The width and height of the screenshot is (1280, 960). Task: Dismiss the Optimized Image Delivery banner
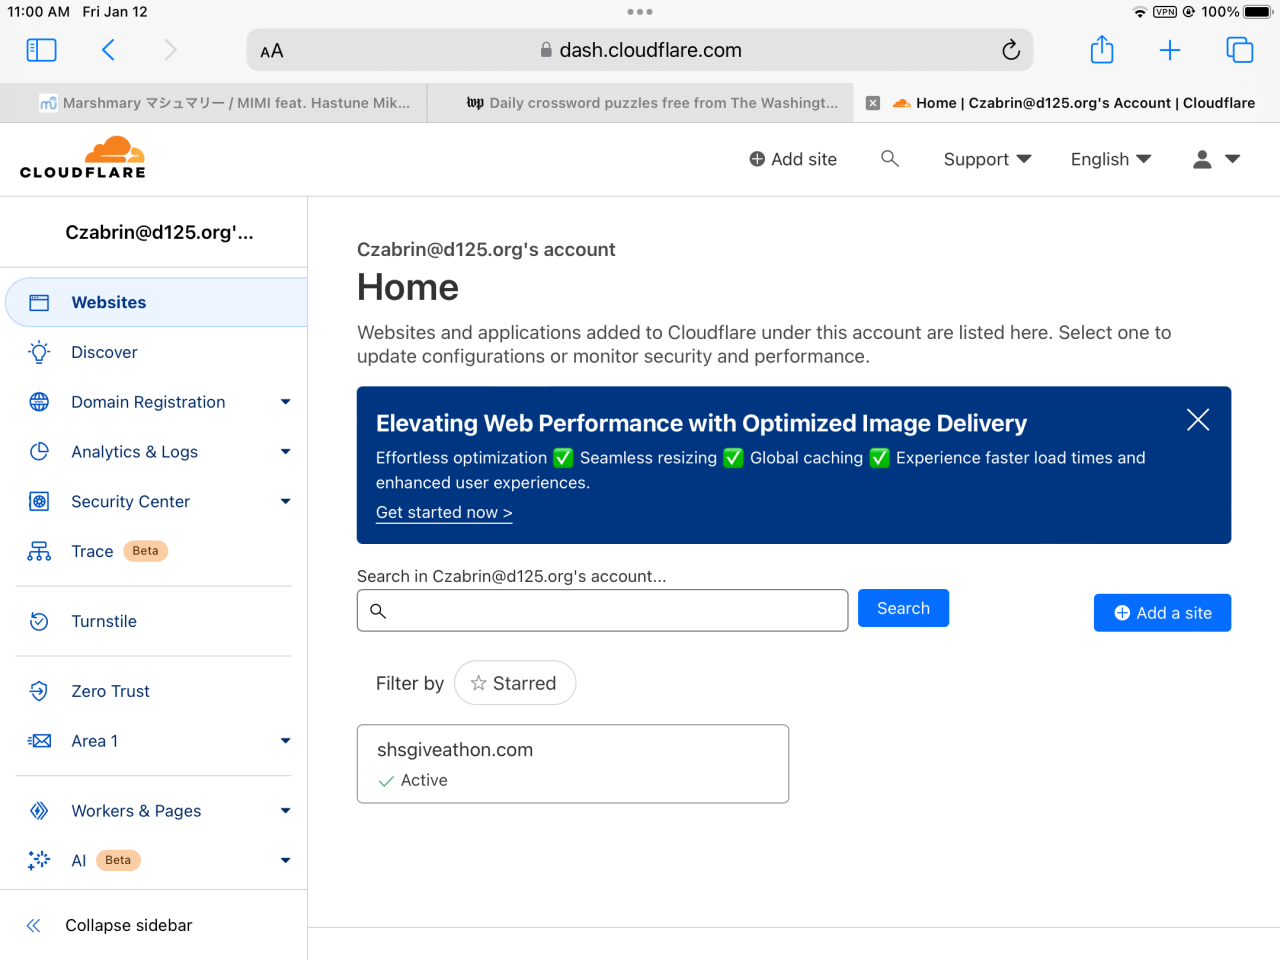1198,420
